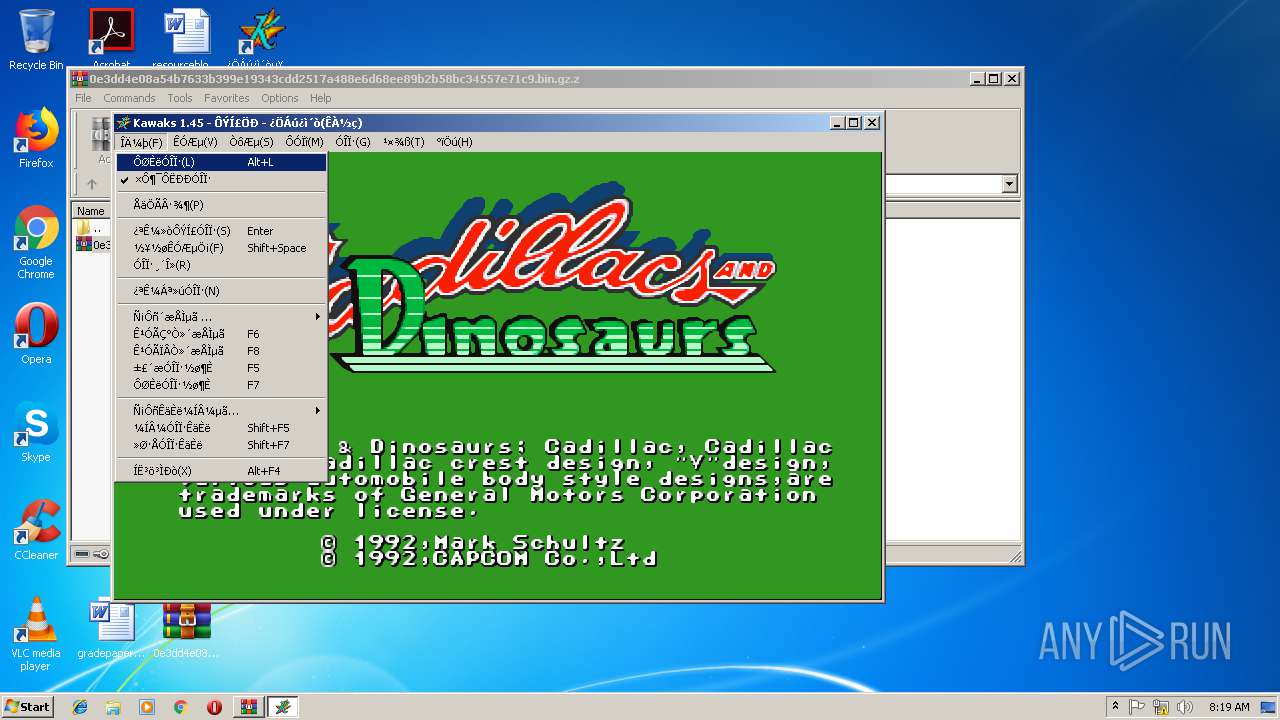This screenshot has width=1280, height=720.
Task: Launch CCleaner from desktop
Action: pos(36,530)
